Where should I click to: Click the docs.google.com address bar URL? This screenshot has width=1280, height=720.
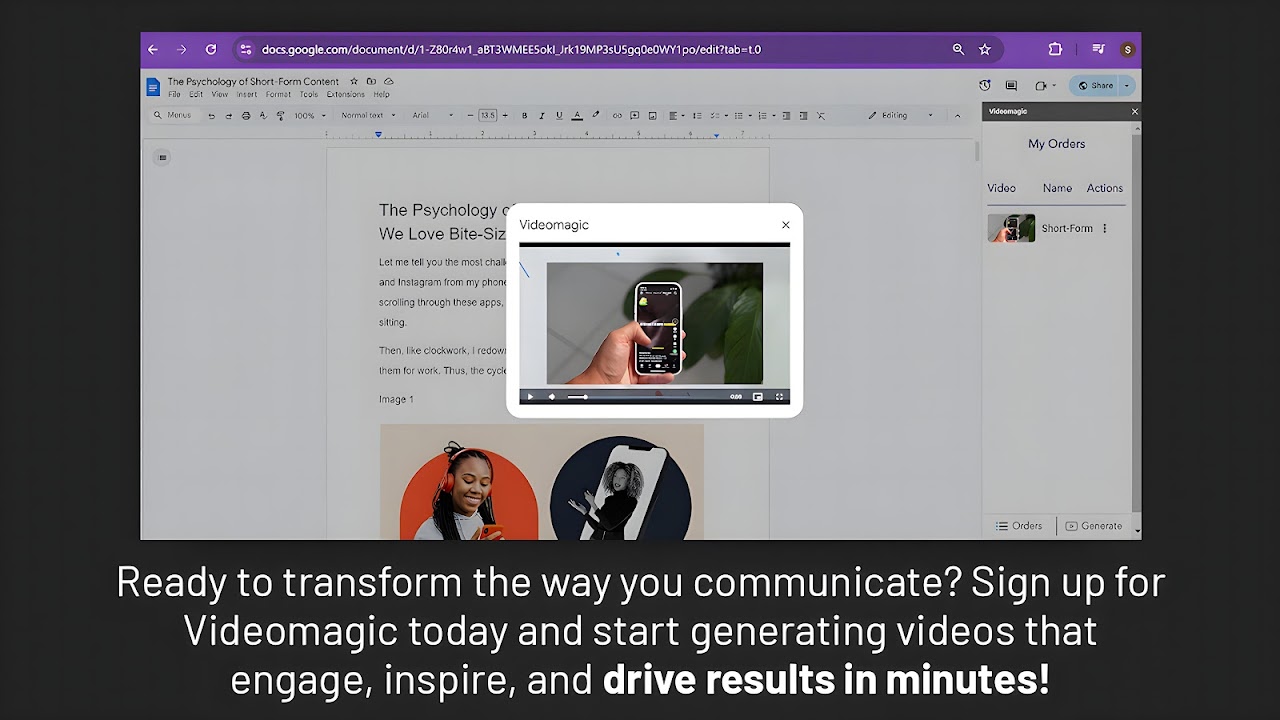click(x=511, y=49)
